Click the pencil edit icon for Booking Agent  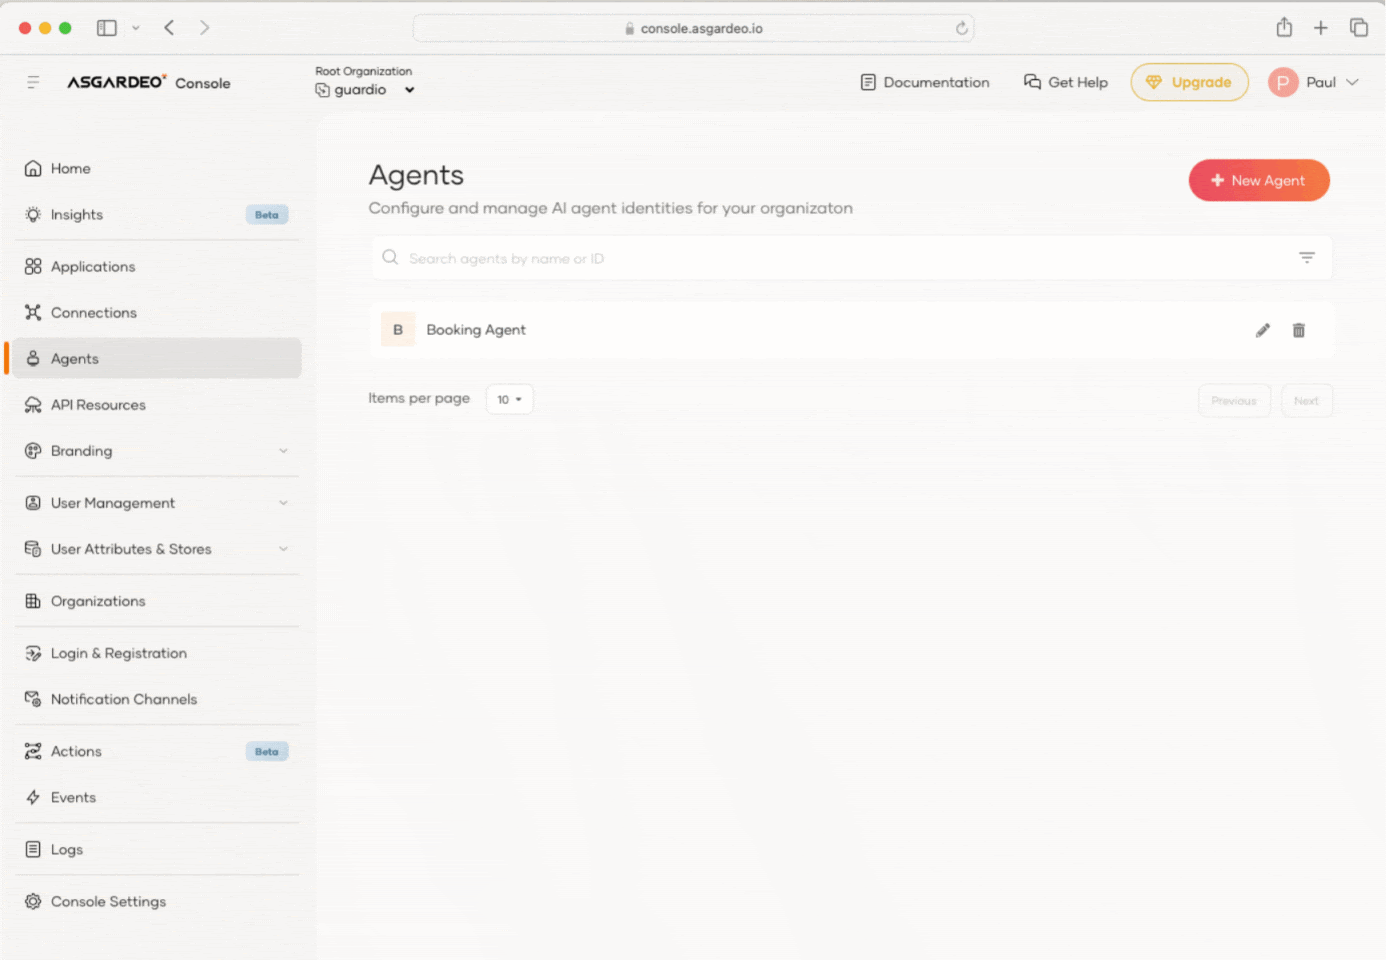[1262, 330]
